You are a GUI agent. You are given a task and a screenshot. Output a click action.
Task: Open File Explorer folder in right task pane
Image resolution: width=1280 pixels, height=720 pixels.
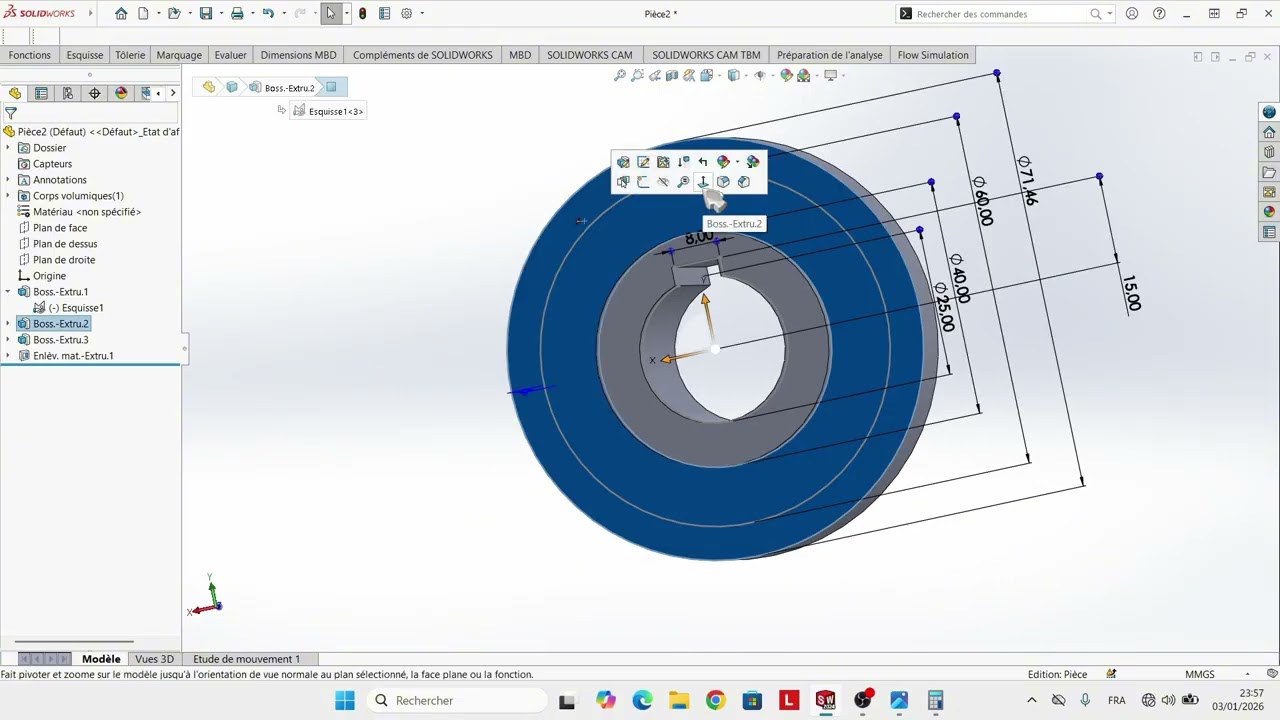point(1269,172)
